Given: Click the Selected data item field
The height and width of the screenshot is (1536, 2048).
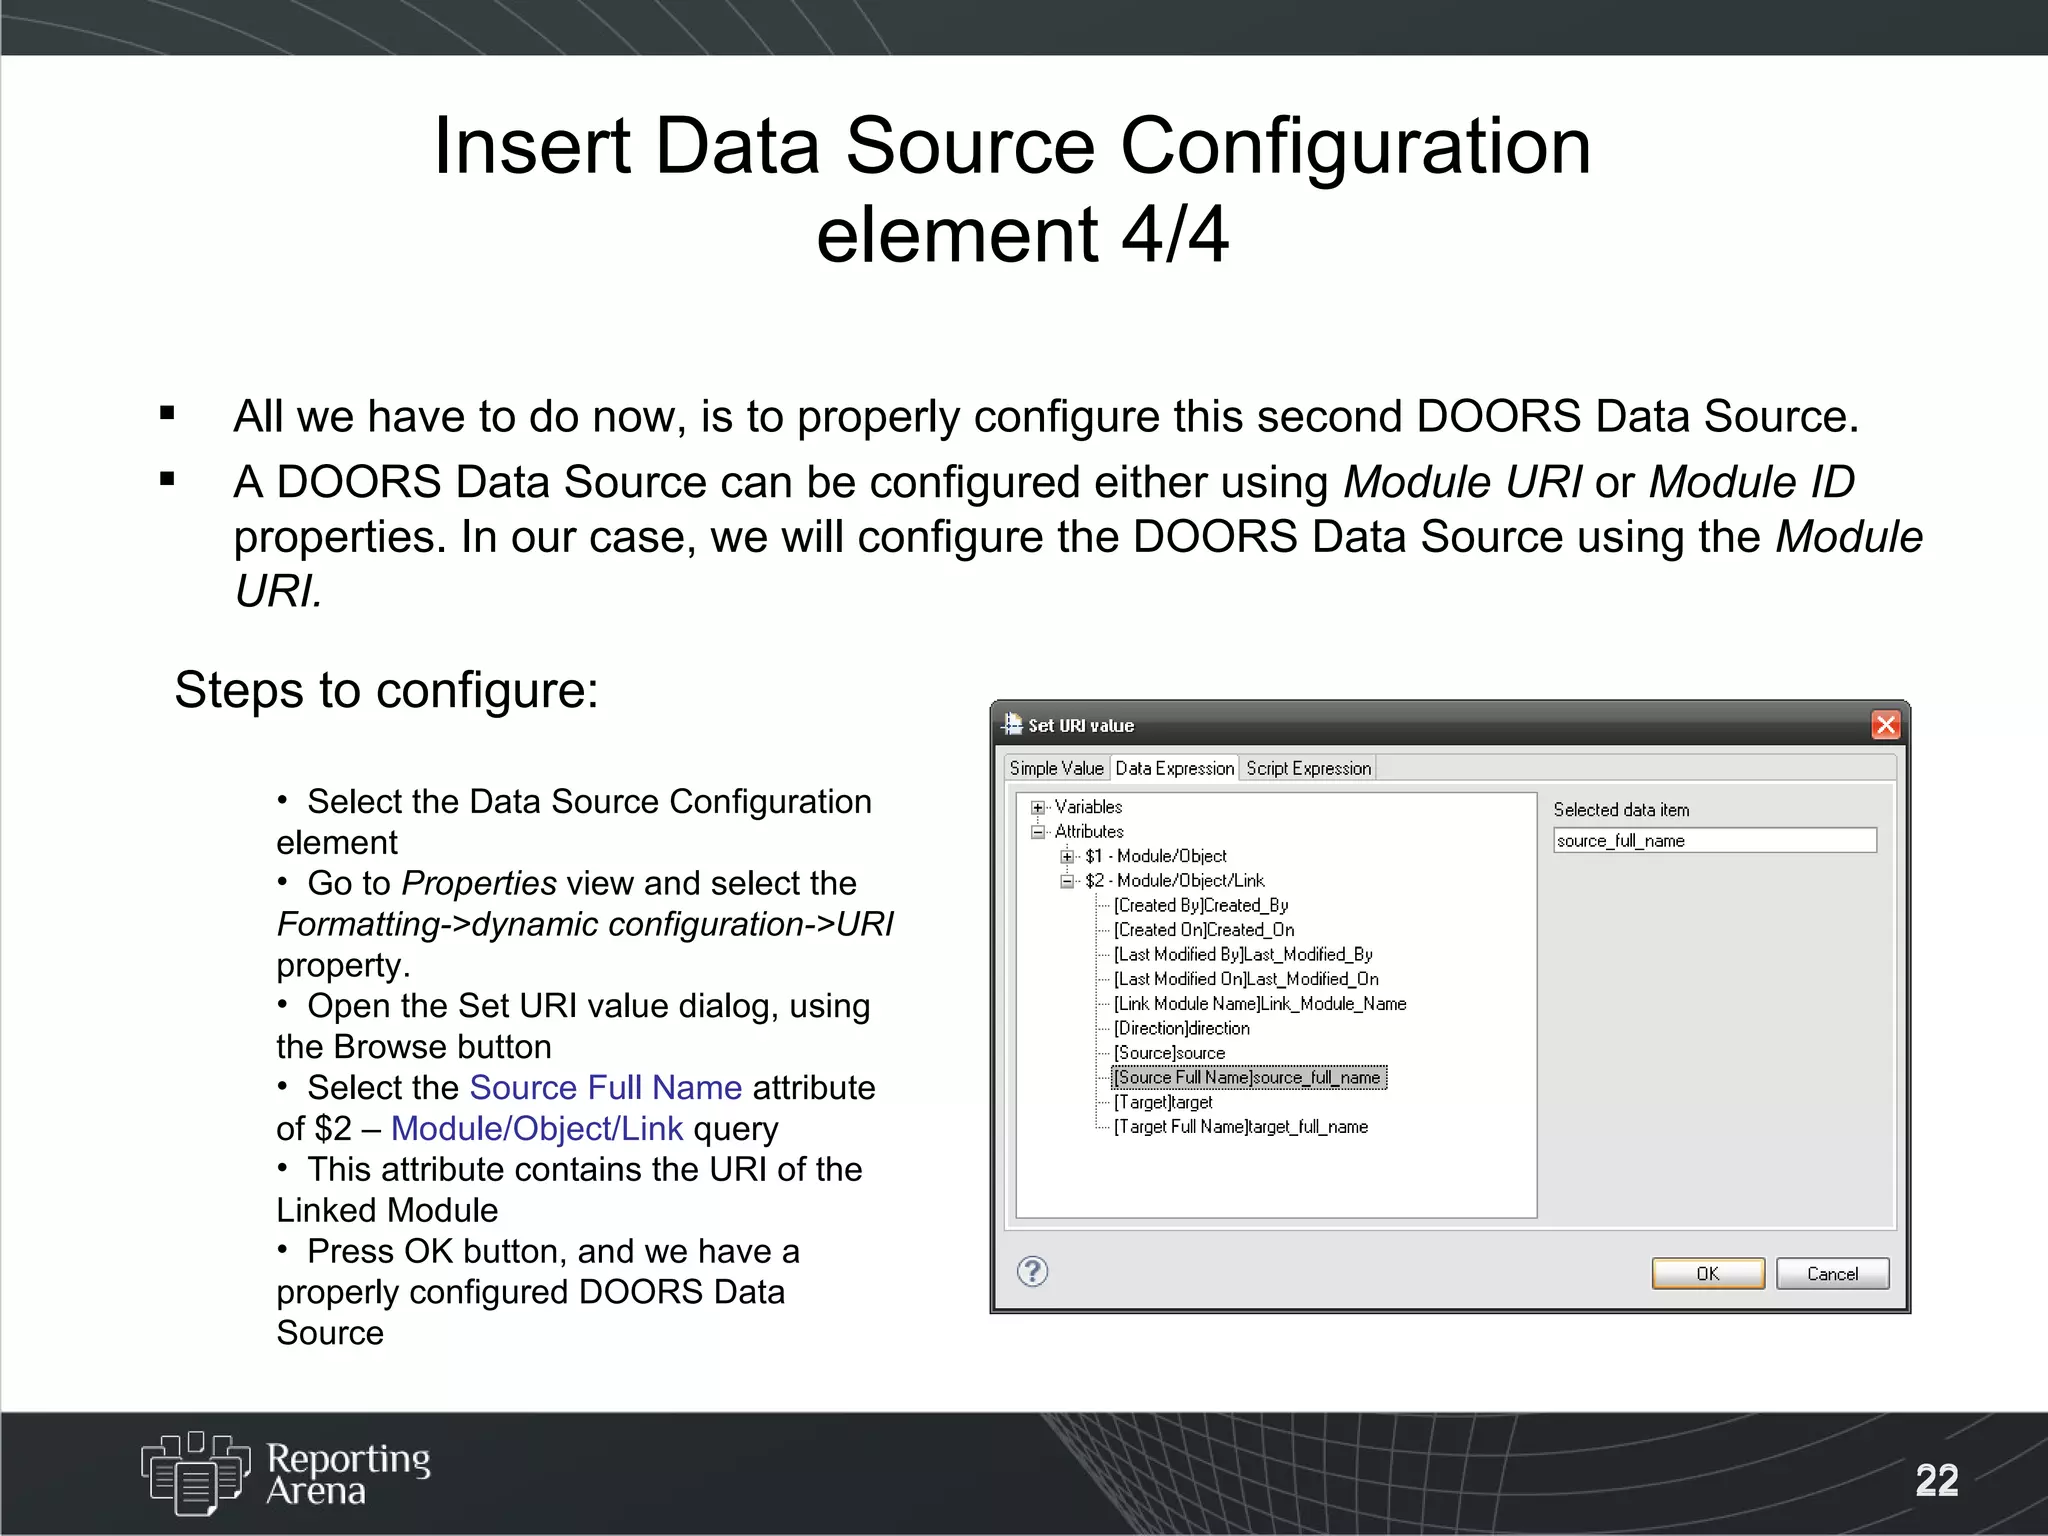Looking at the screenshot, I should (1714, 841).
